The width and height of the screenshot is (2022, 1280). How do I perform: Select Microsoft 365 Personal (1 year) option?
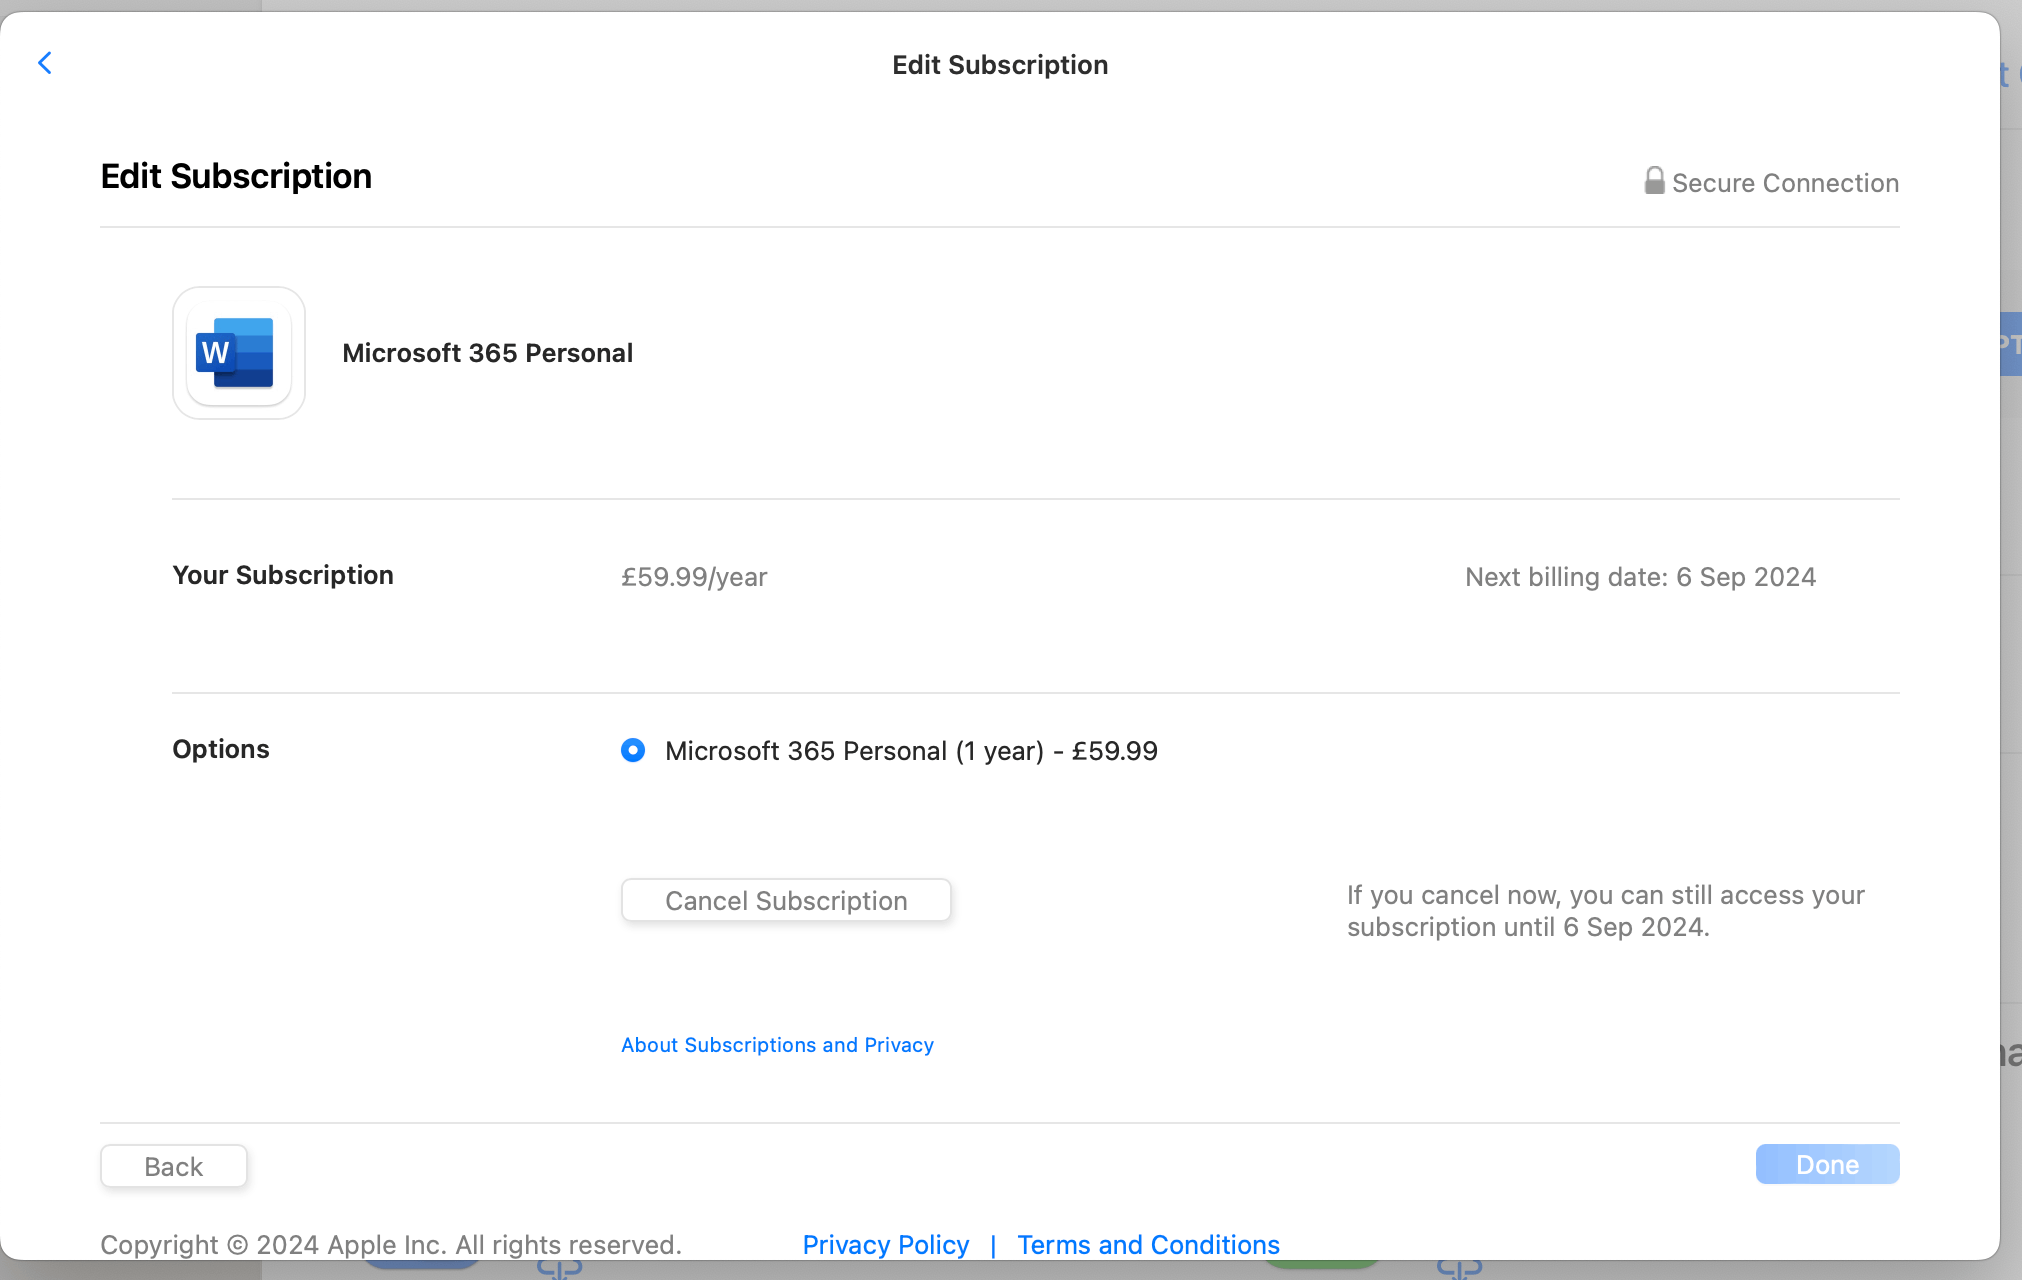633,750
